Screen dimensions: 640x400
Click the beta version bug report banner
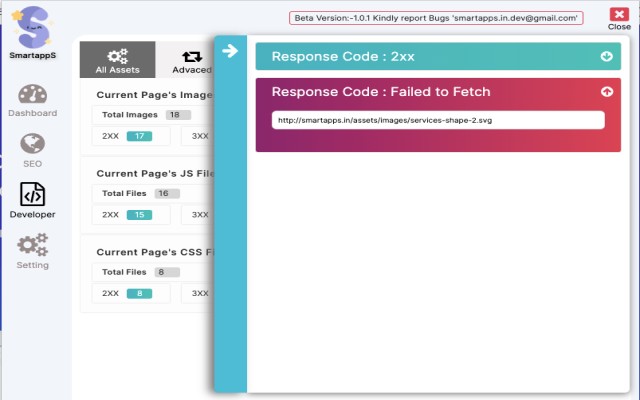[437, 18]
